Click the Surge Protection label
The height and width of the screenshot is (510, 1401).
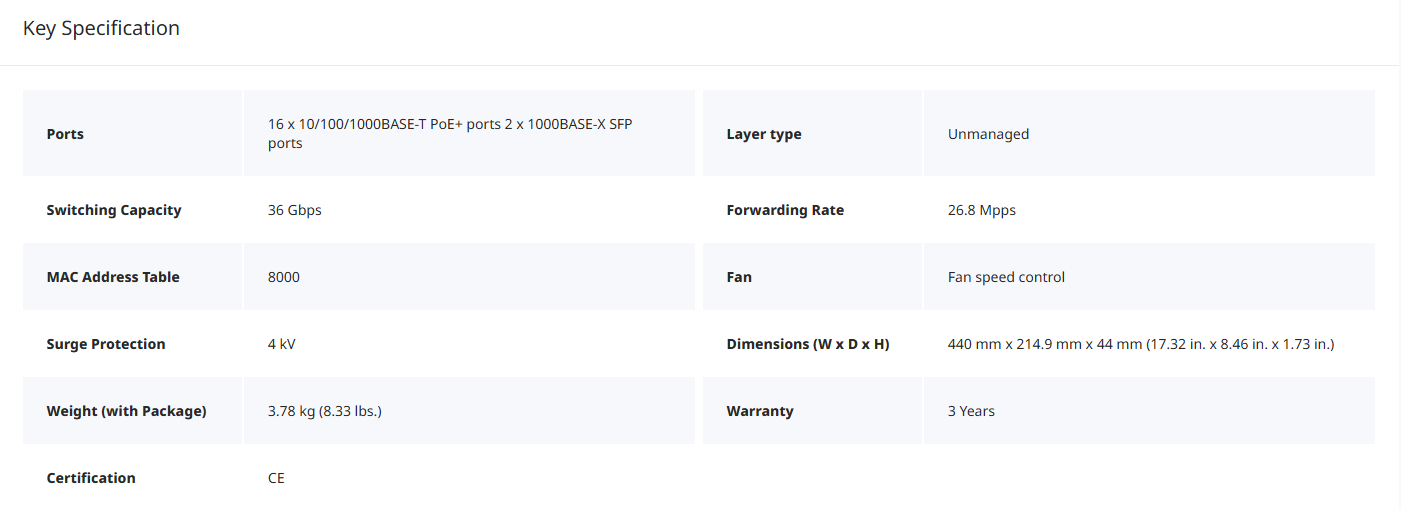coord(106,344)
